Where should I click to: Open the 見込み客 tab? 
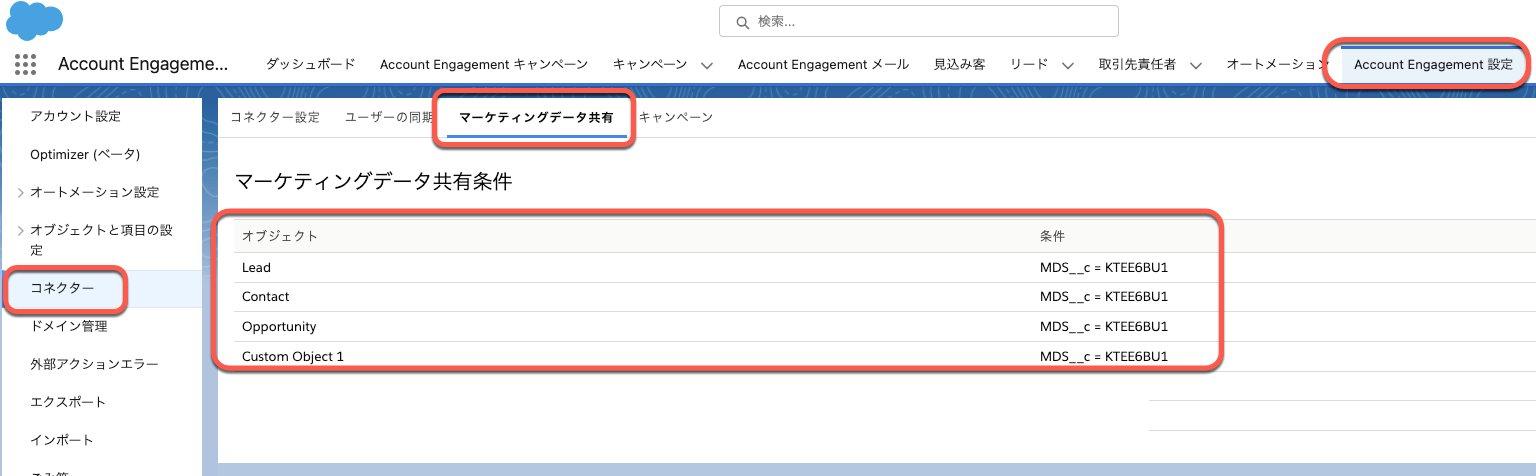[x=959, y=64]
